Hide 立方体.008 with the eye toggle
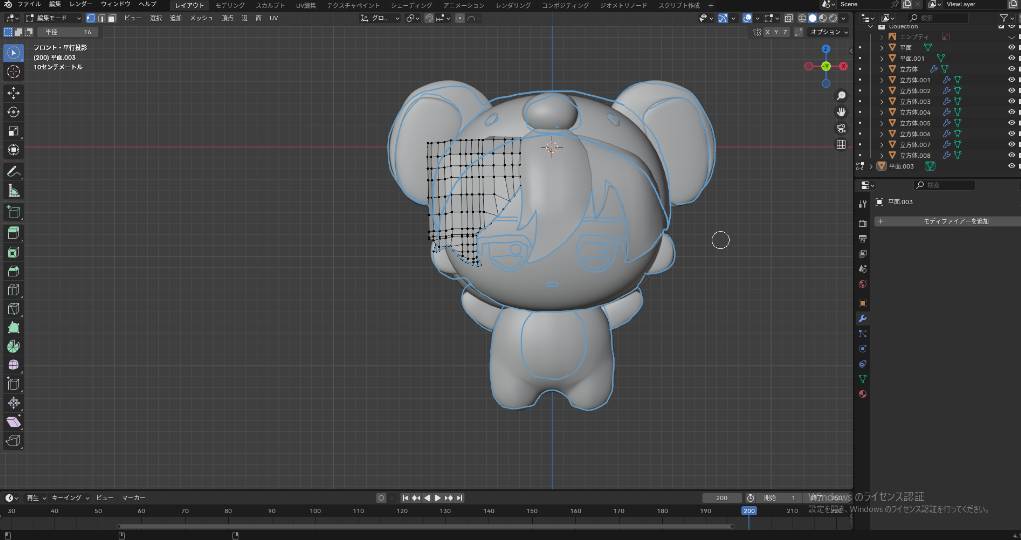This screenshot has width=1021, height=540. coord(1011,155)
